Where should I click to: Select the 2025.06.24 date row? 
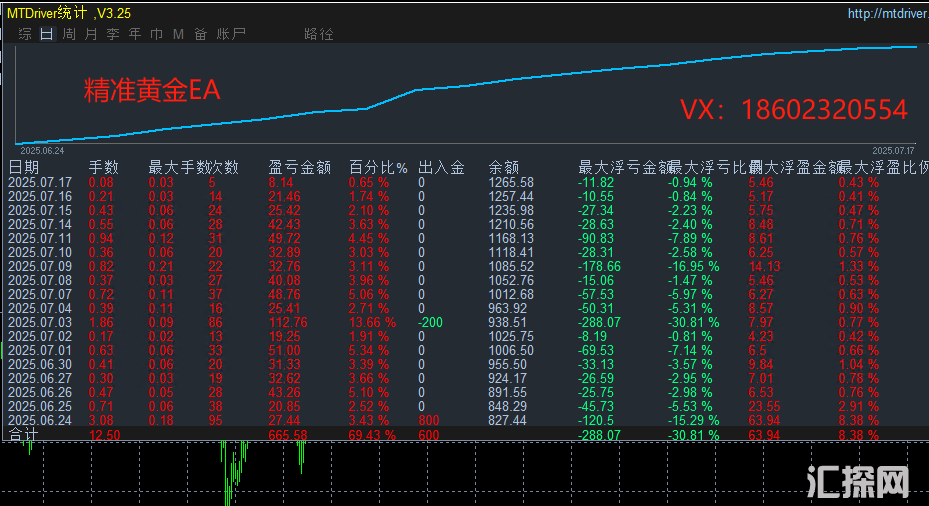pos(40,421)
